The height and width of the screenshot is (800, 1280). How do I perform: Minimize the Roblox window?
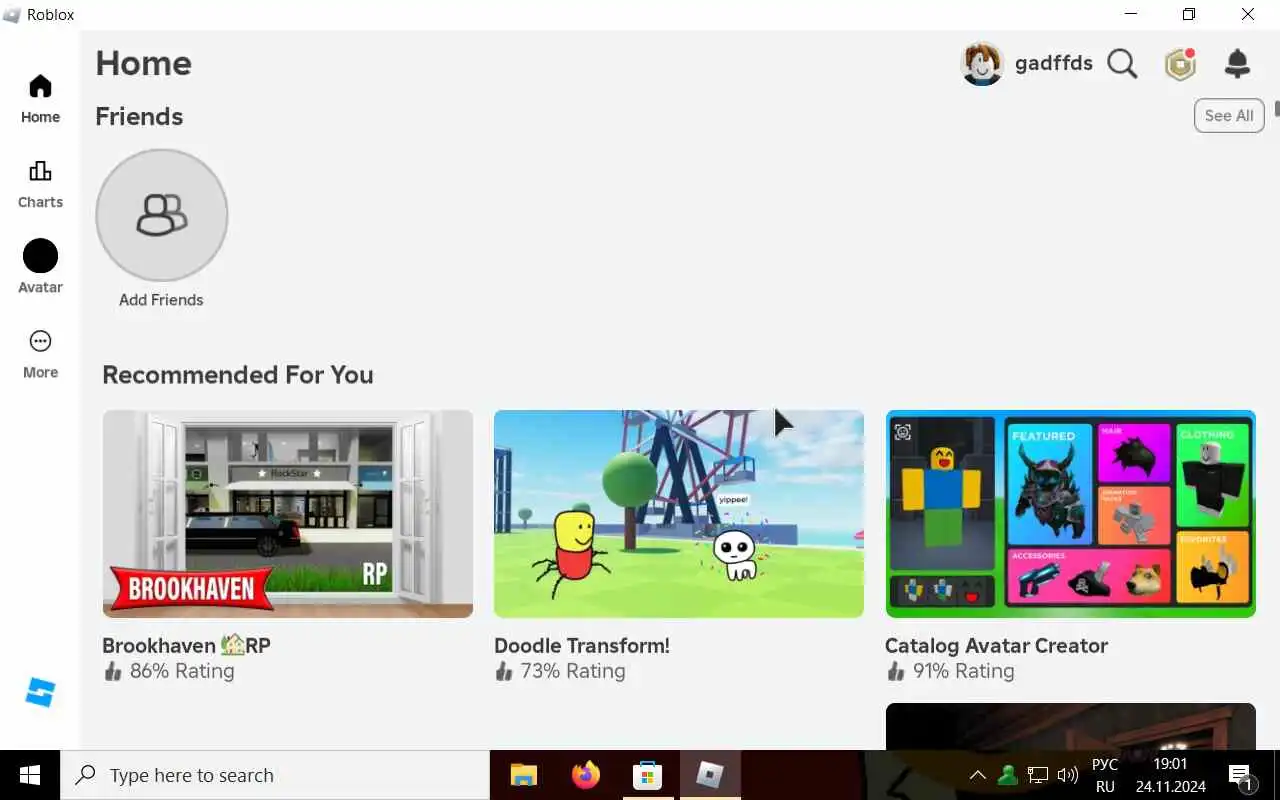click(x=1131, y=14)
